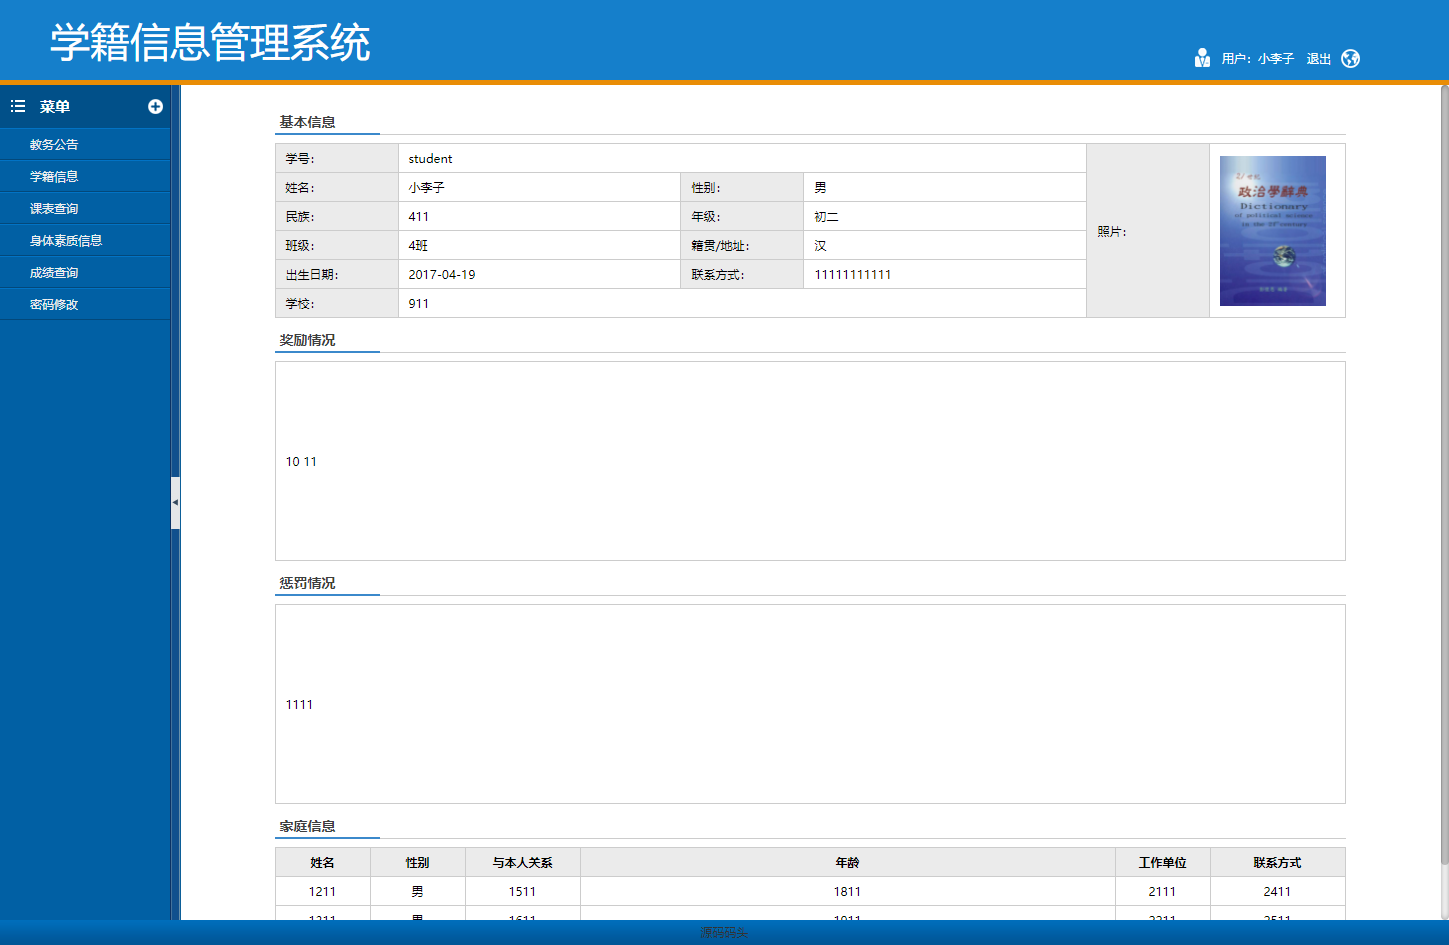Select the 惩罚情况 section header

(x=305, y=582)
